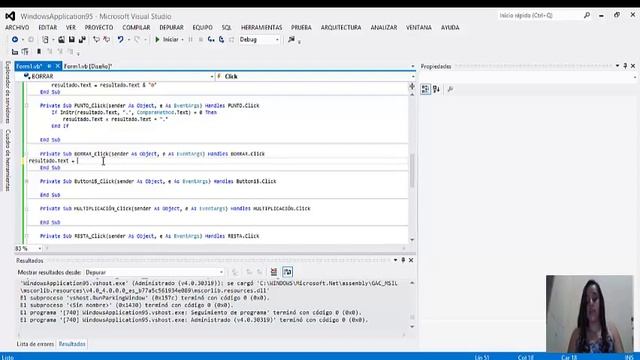Toggle word wrap in Resultados panel
The height and width of the screenshot is (360, 640).
click(x=287, y=272)
